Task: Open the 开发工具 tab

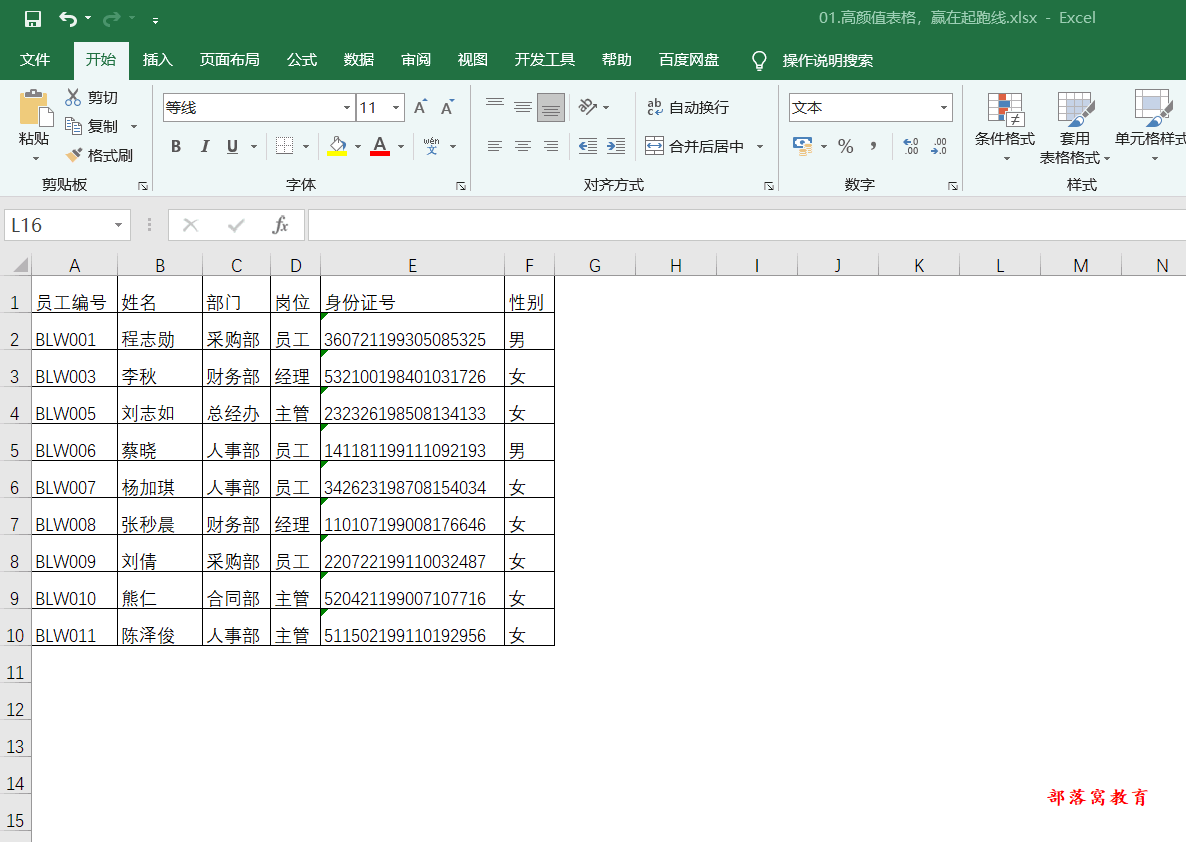Action: click(x=545, y=60)
